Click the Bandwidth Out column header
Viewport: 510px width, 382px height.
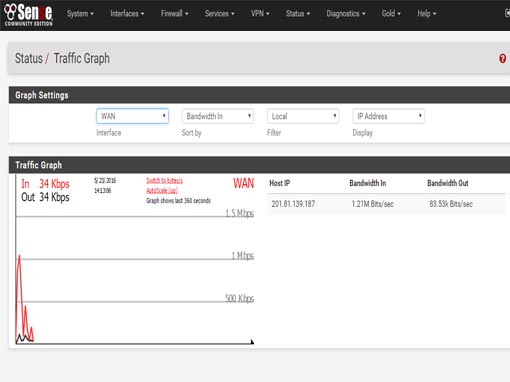point(448,183)
